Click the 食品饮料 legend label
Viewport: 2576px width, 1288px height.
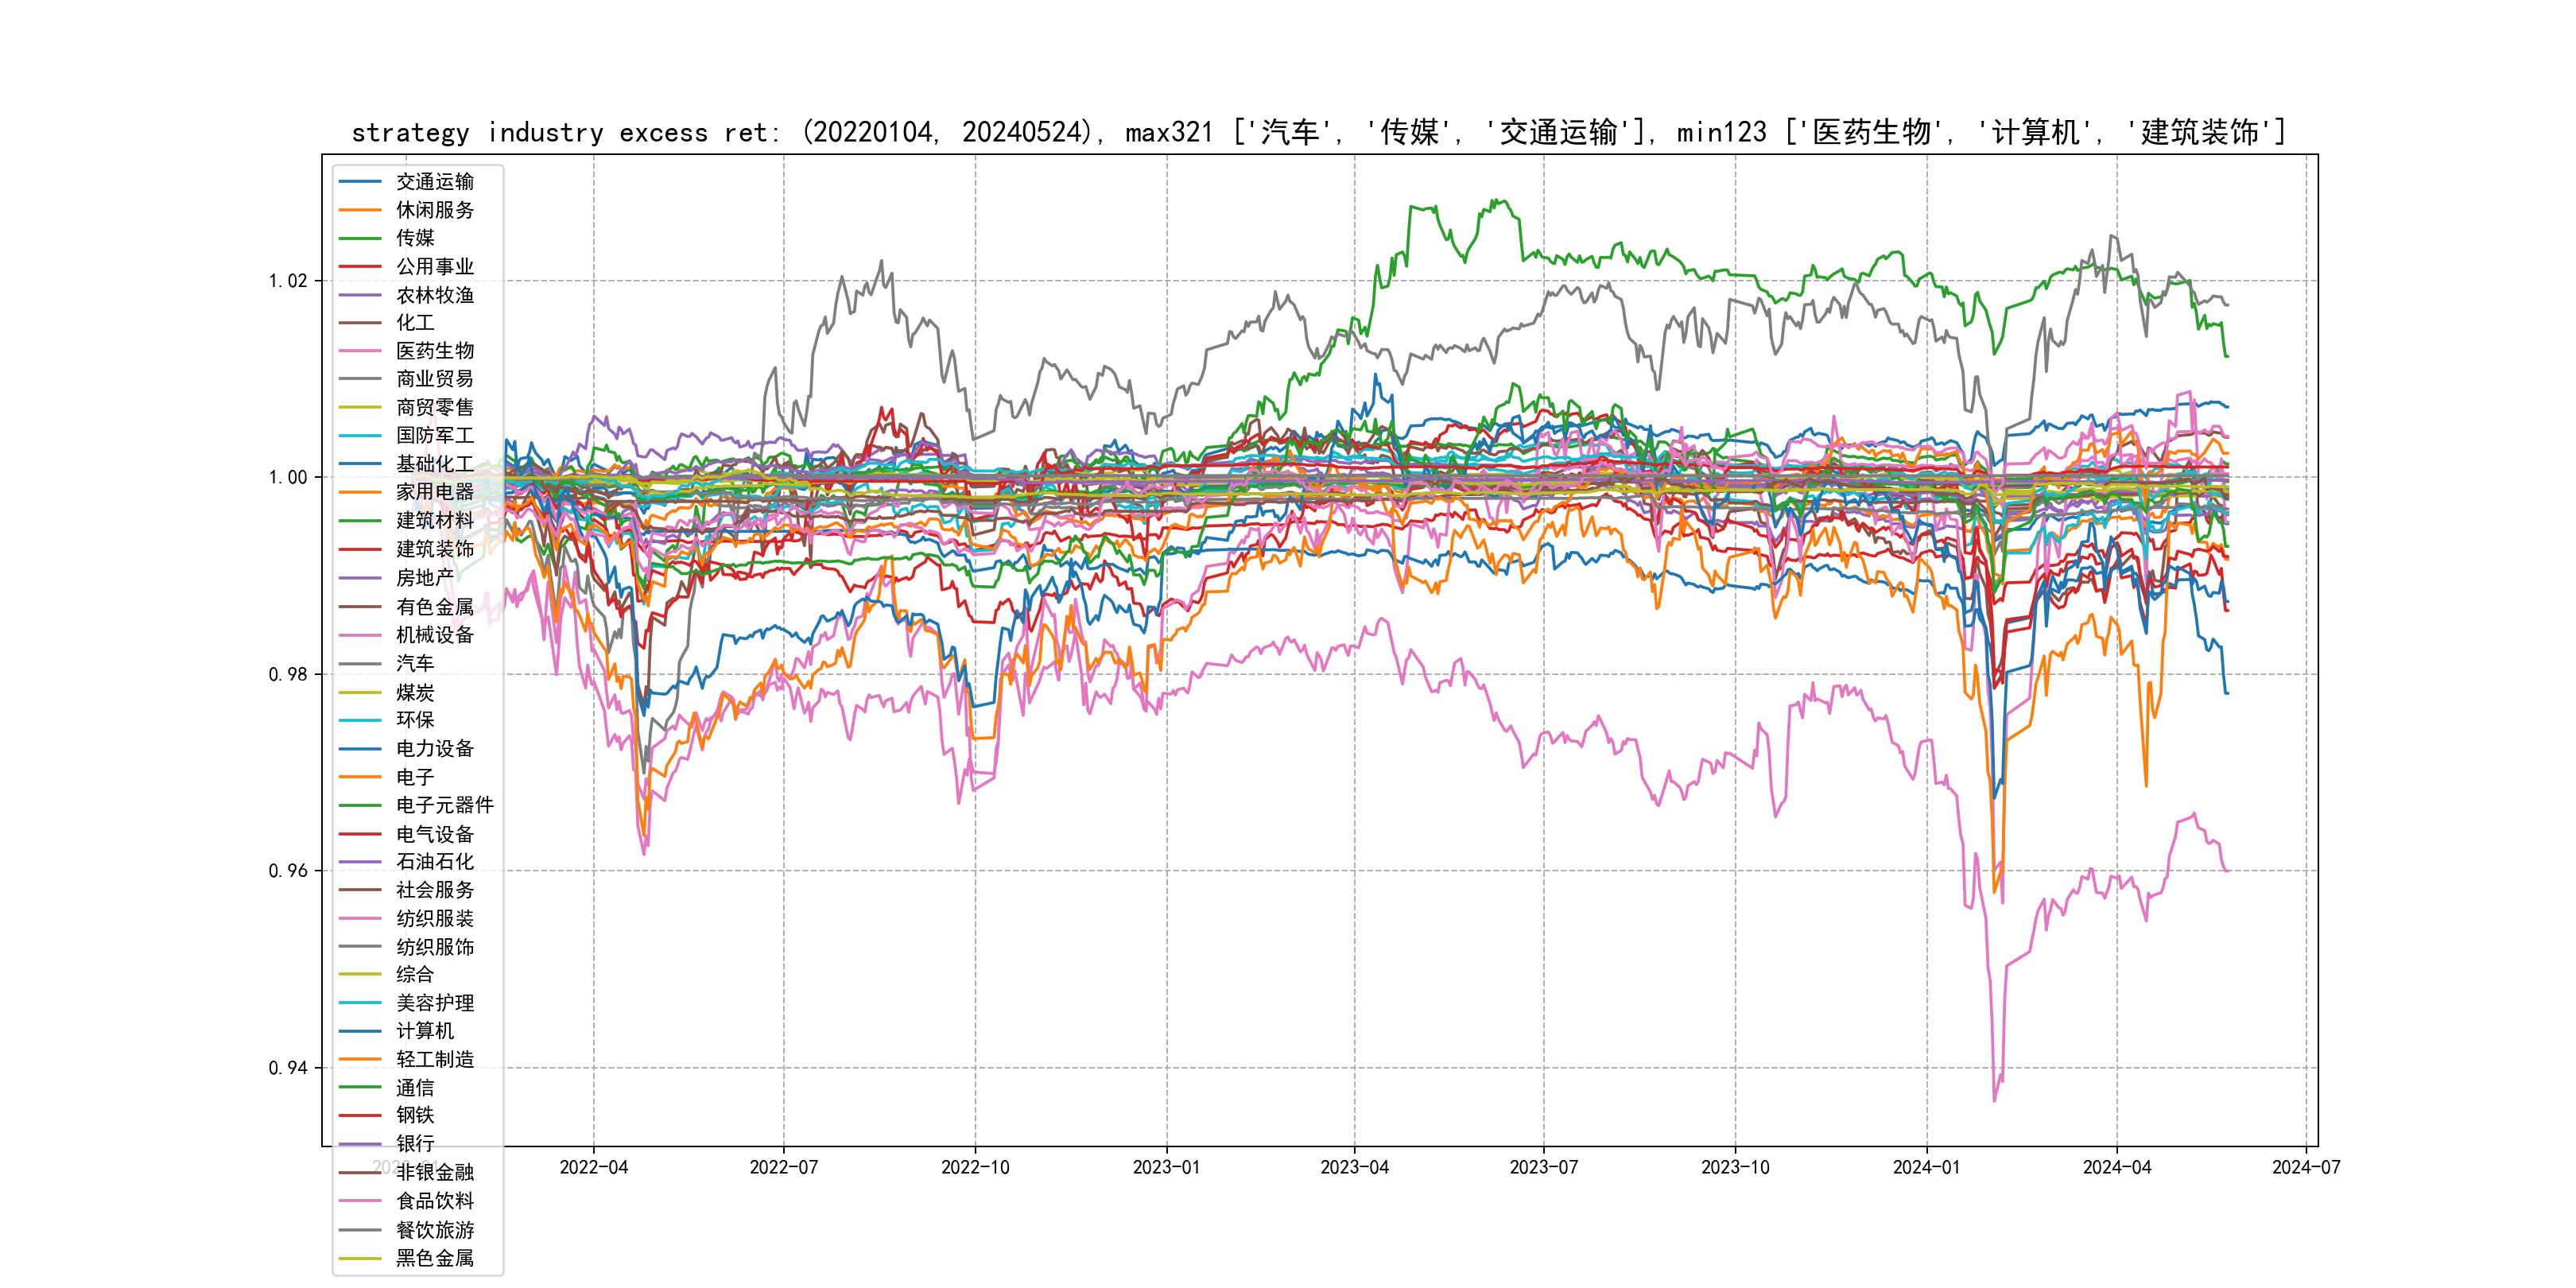[x=434, y=1201]
